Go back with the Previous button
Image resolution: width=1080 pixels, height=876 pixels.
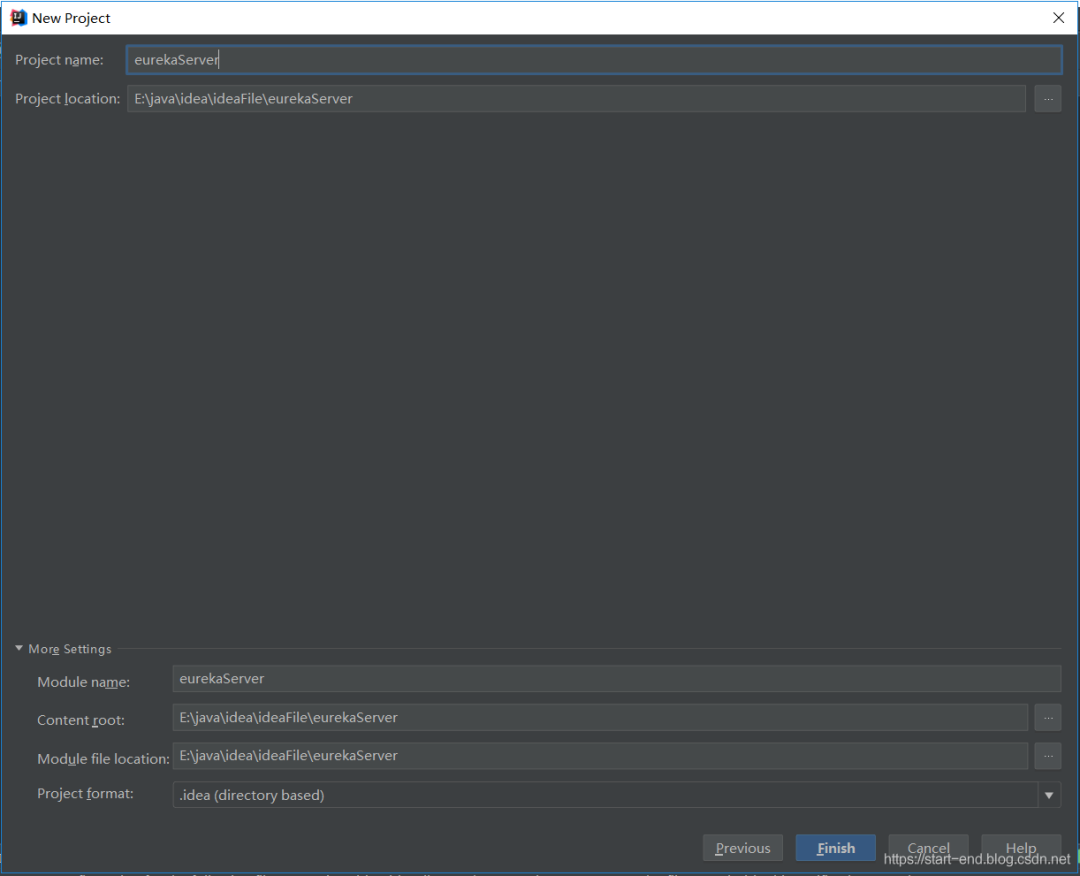coord(742,848)
